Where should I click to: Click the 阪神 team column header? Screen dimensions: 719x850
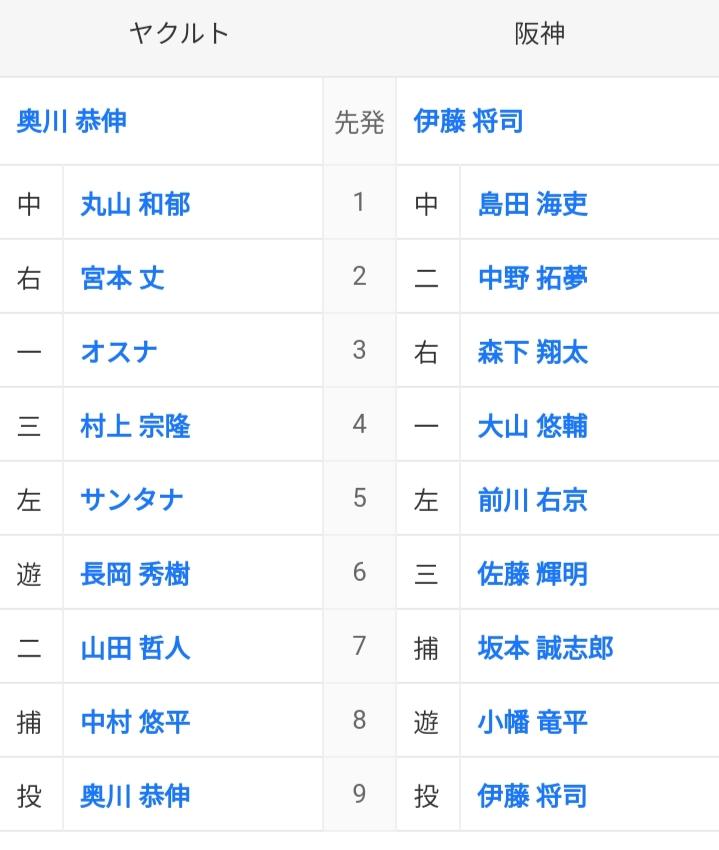click(x=540, y=34)
